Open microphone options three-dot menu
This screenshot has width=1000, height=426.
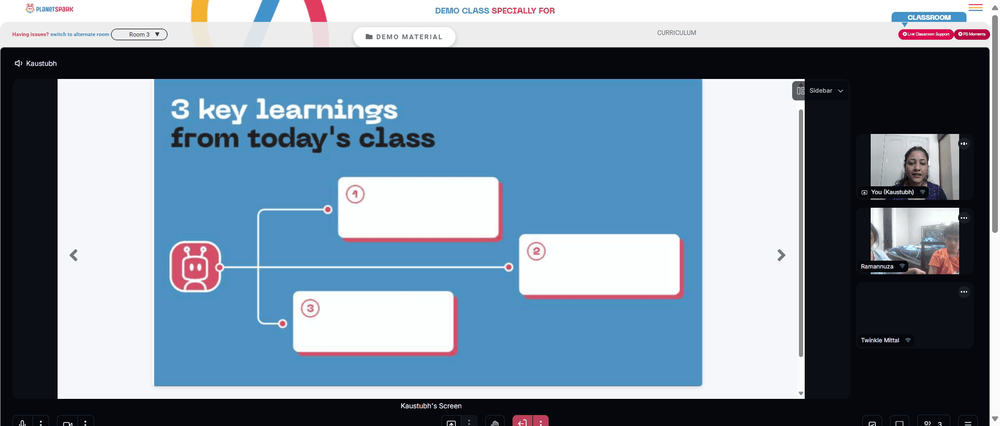[41, 422]
